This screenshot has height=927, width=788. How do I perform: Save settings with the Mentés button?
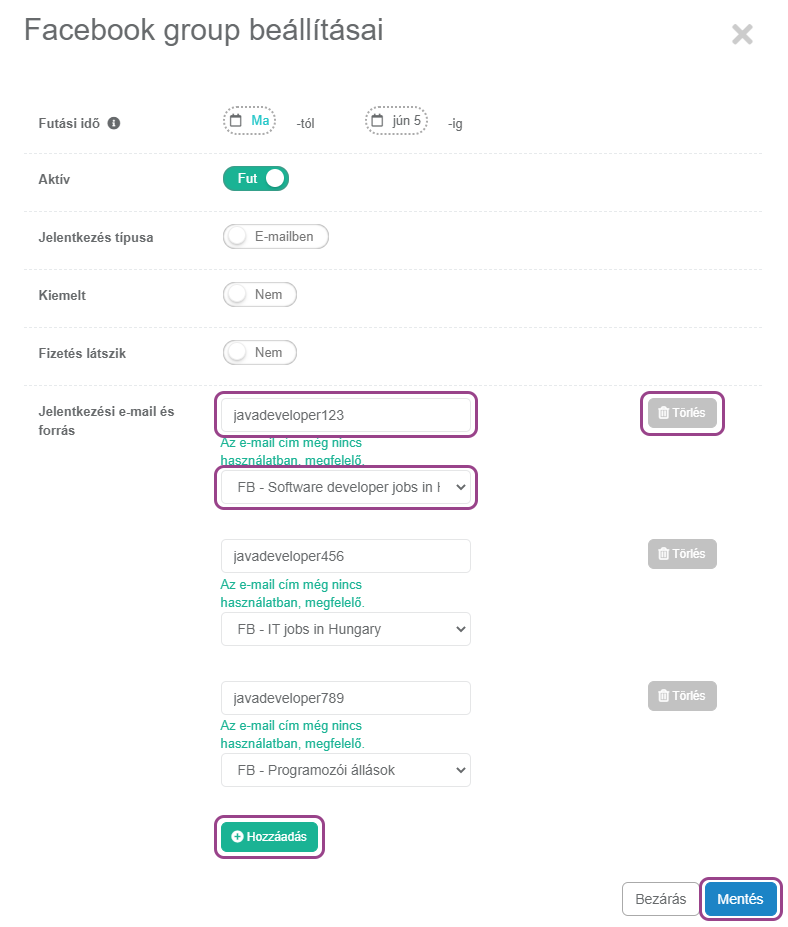tap(740, 899)
